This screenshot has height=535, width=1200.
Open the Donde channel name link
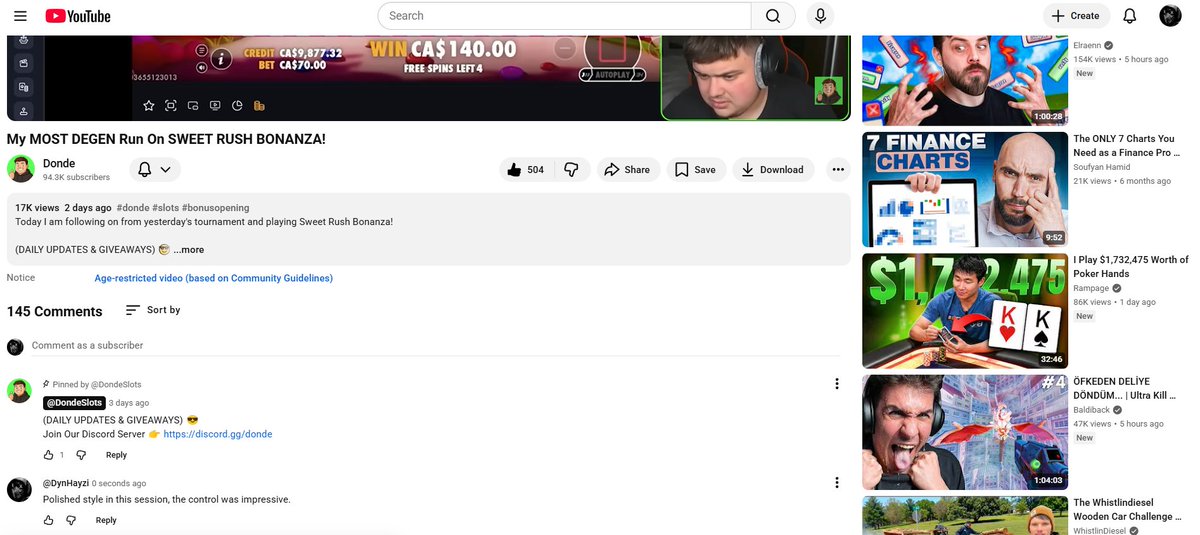[59, 163]
